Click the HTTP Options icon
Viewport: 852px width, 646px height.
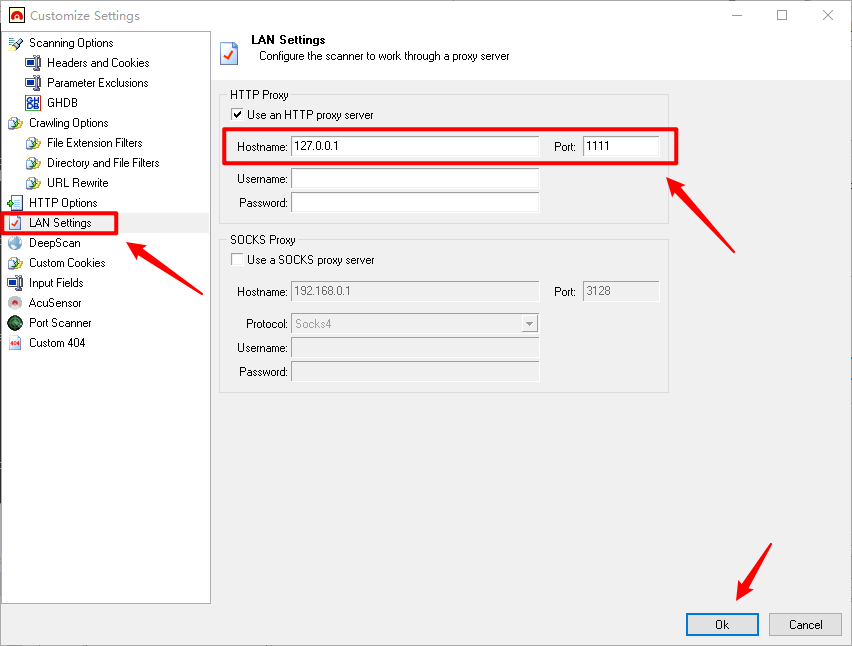click(x=15, y=203)
